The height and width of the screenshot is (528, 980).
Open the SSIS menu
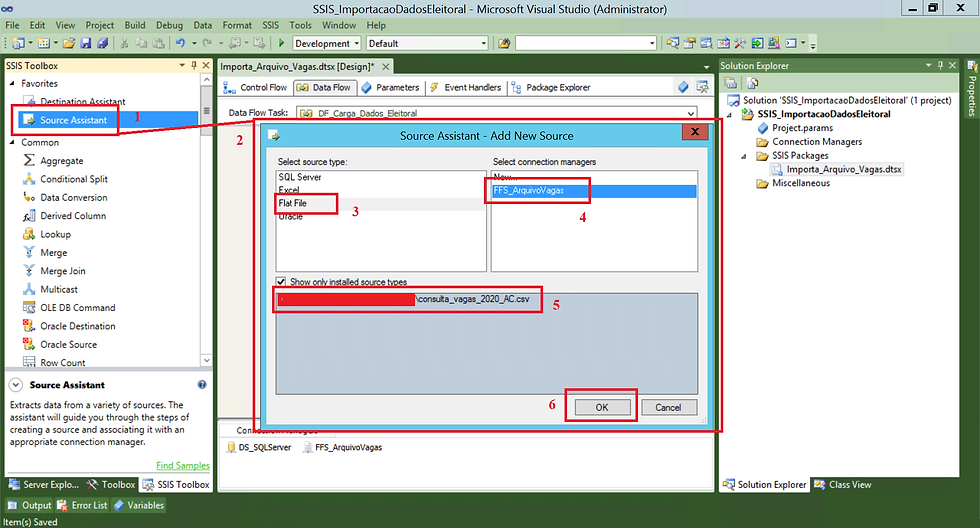point(271,25)
